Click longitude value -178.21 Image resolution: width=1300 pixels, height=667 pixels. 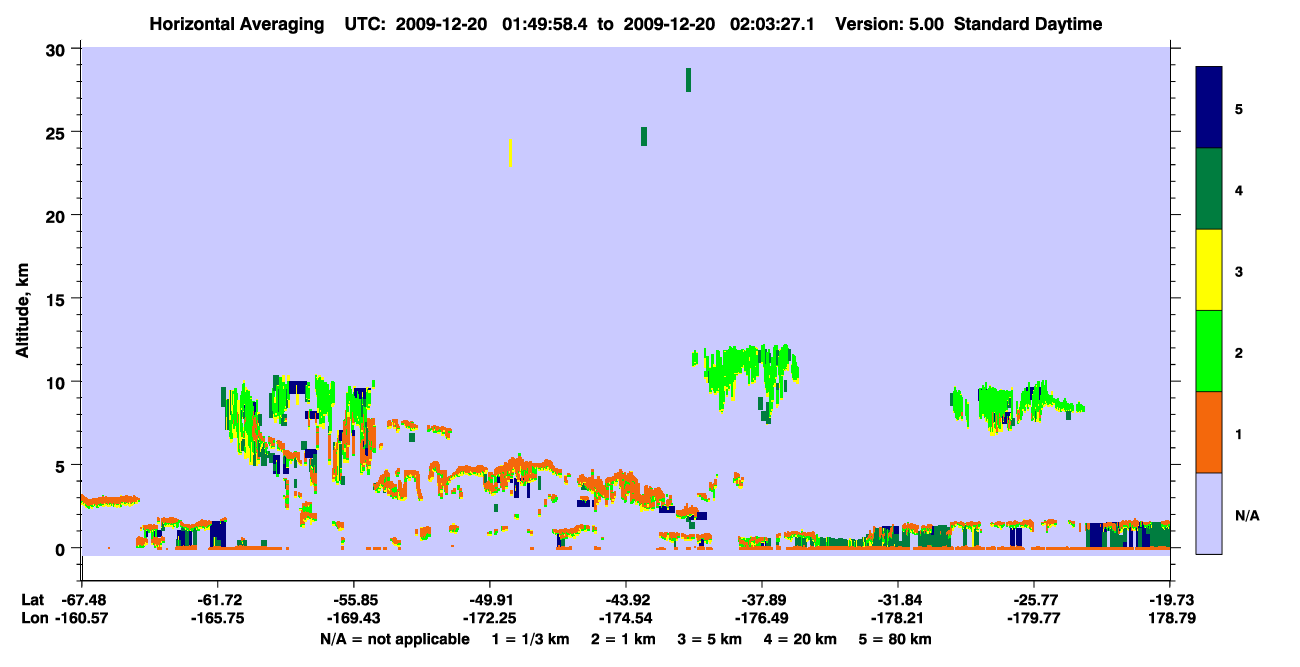(x=898, y=618)
